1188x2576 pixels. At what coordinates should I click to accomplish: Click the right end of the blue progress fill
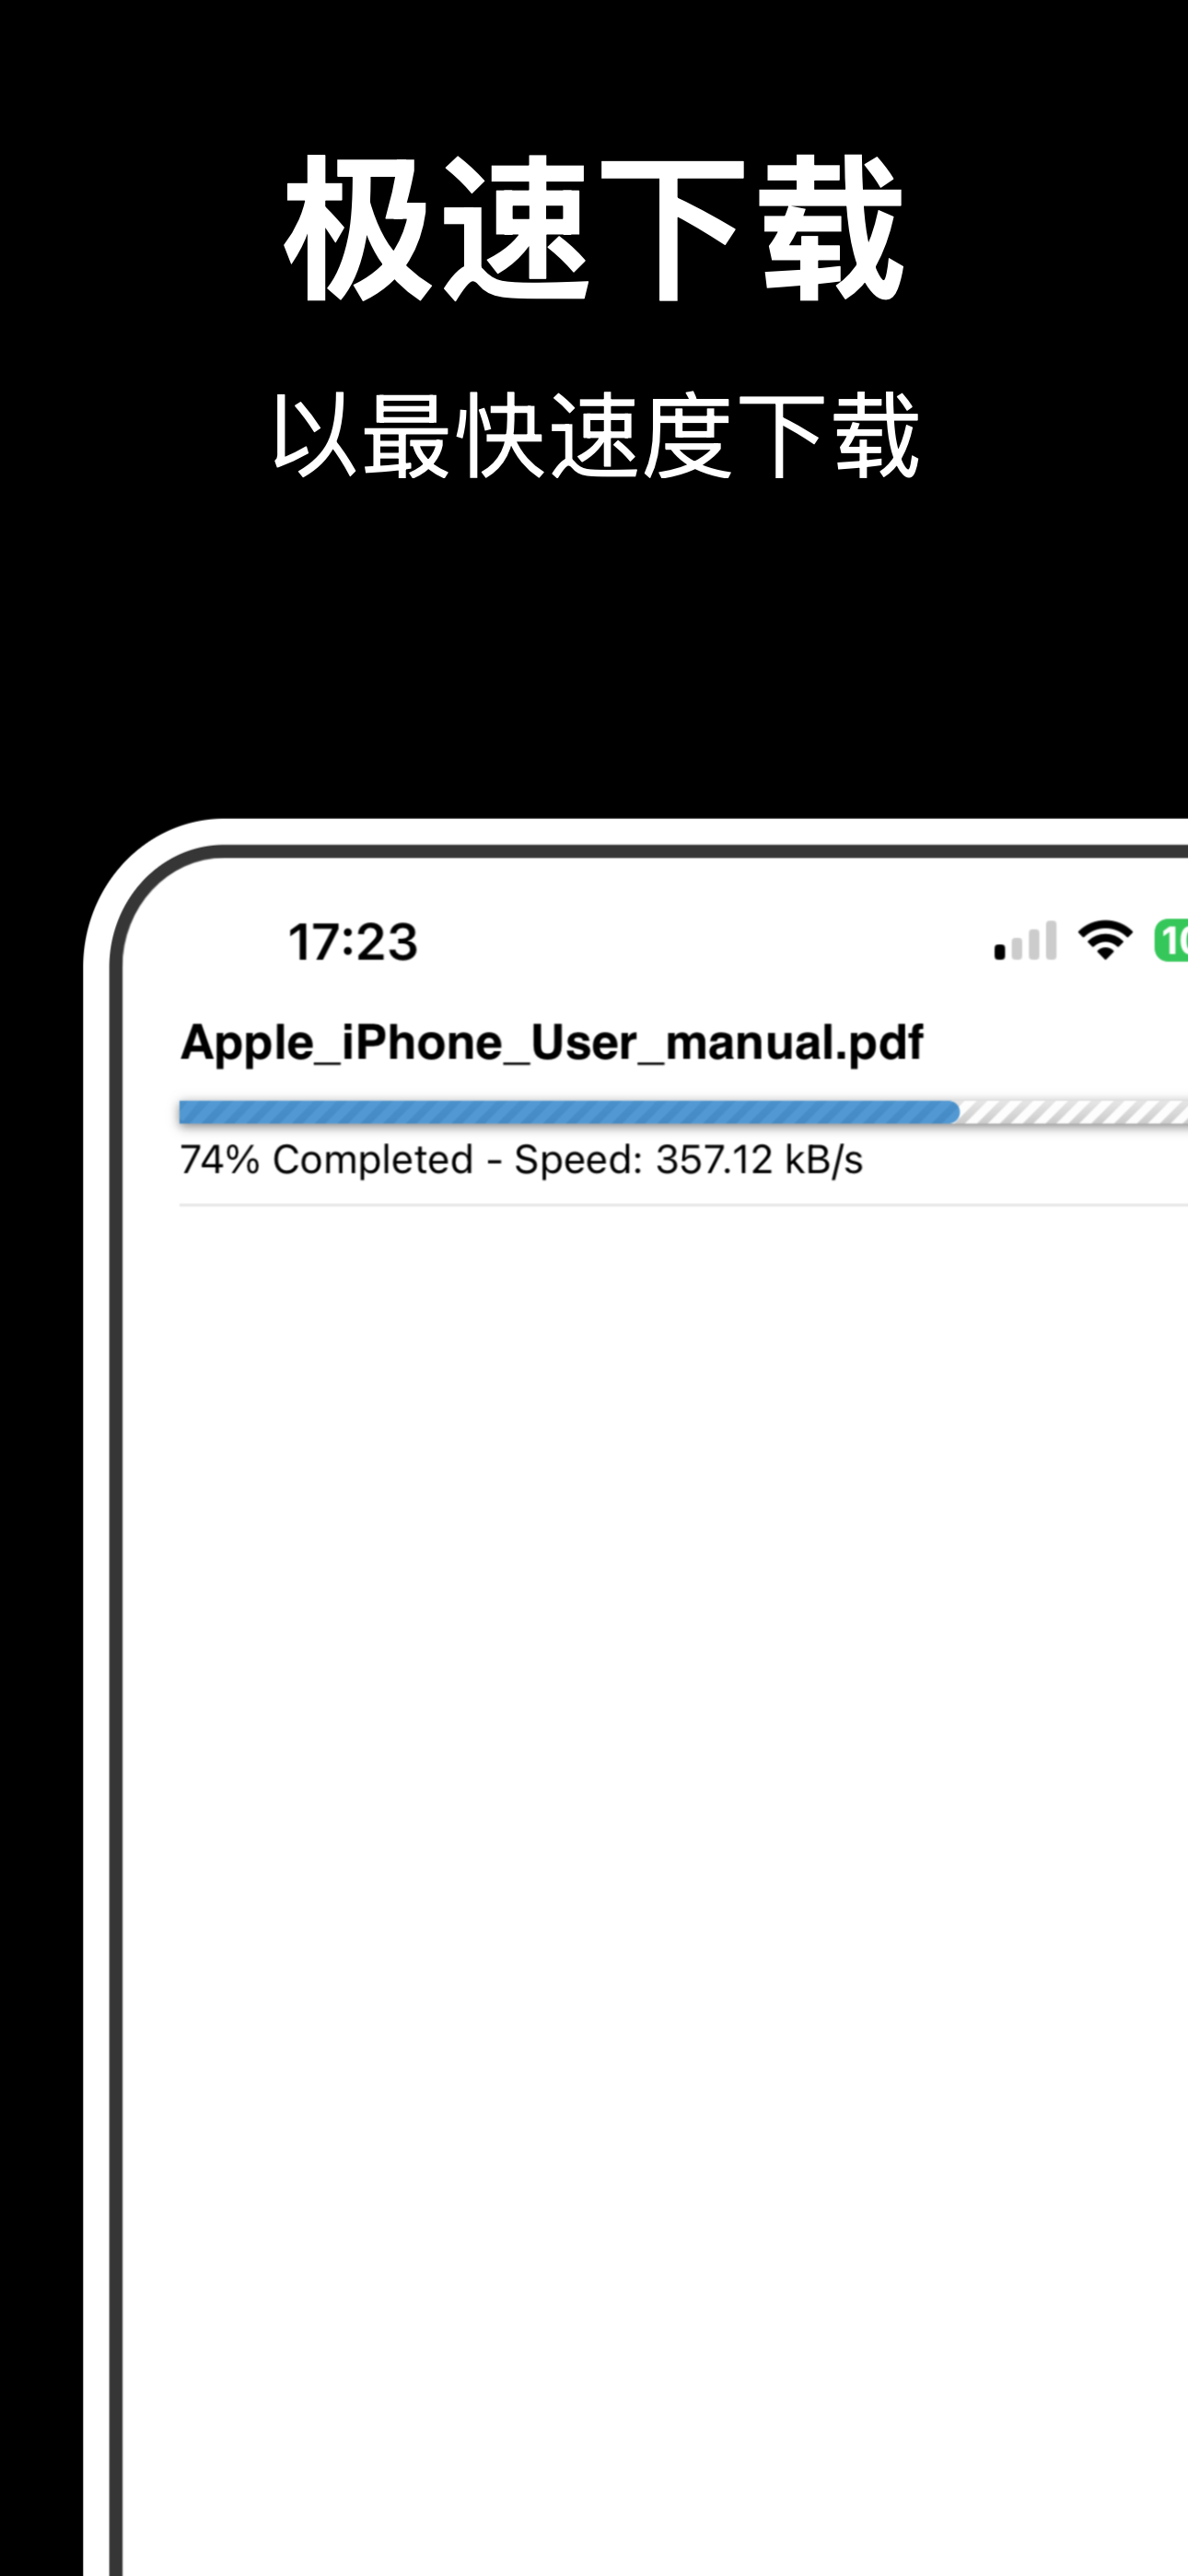click(953, 1112)
